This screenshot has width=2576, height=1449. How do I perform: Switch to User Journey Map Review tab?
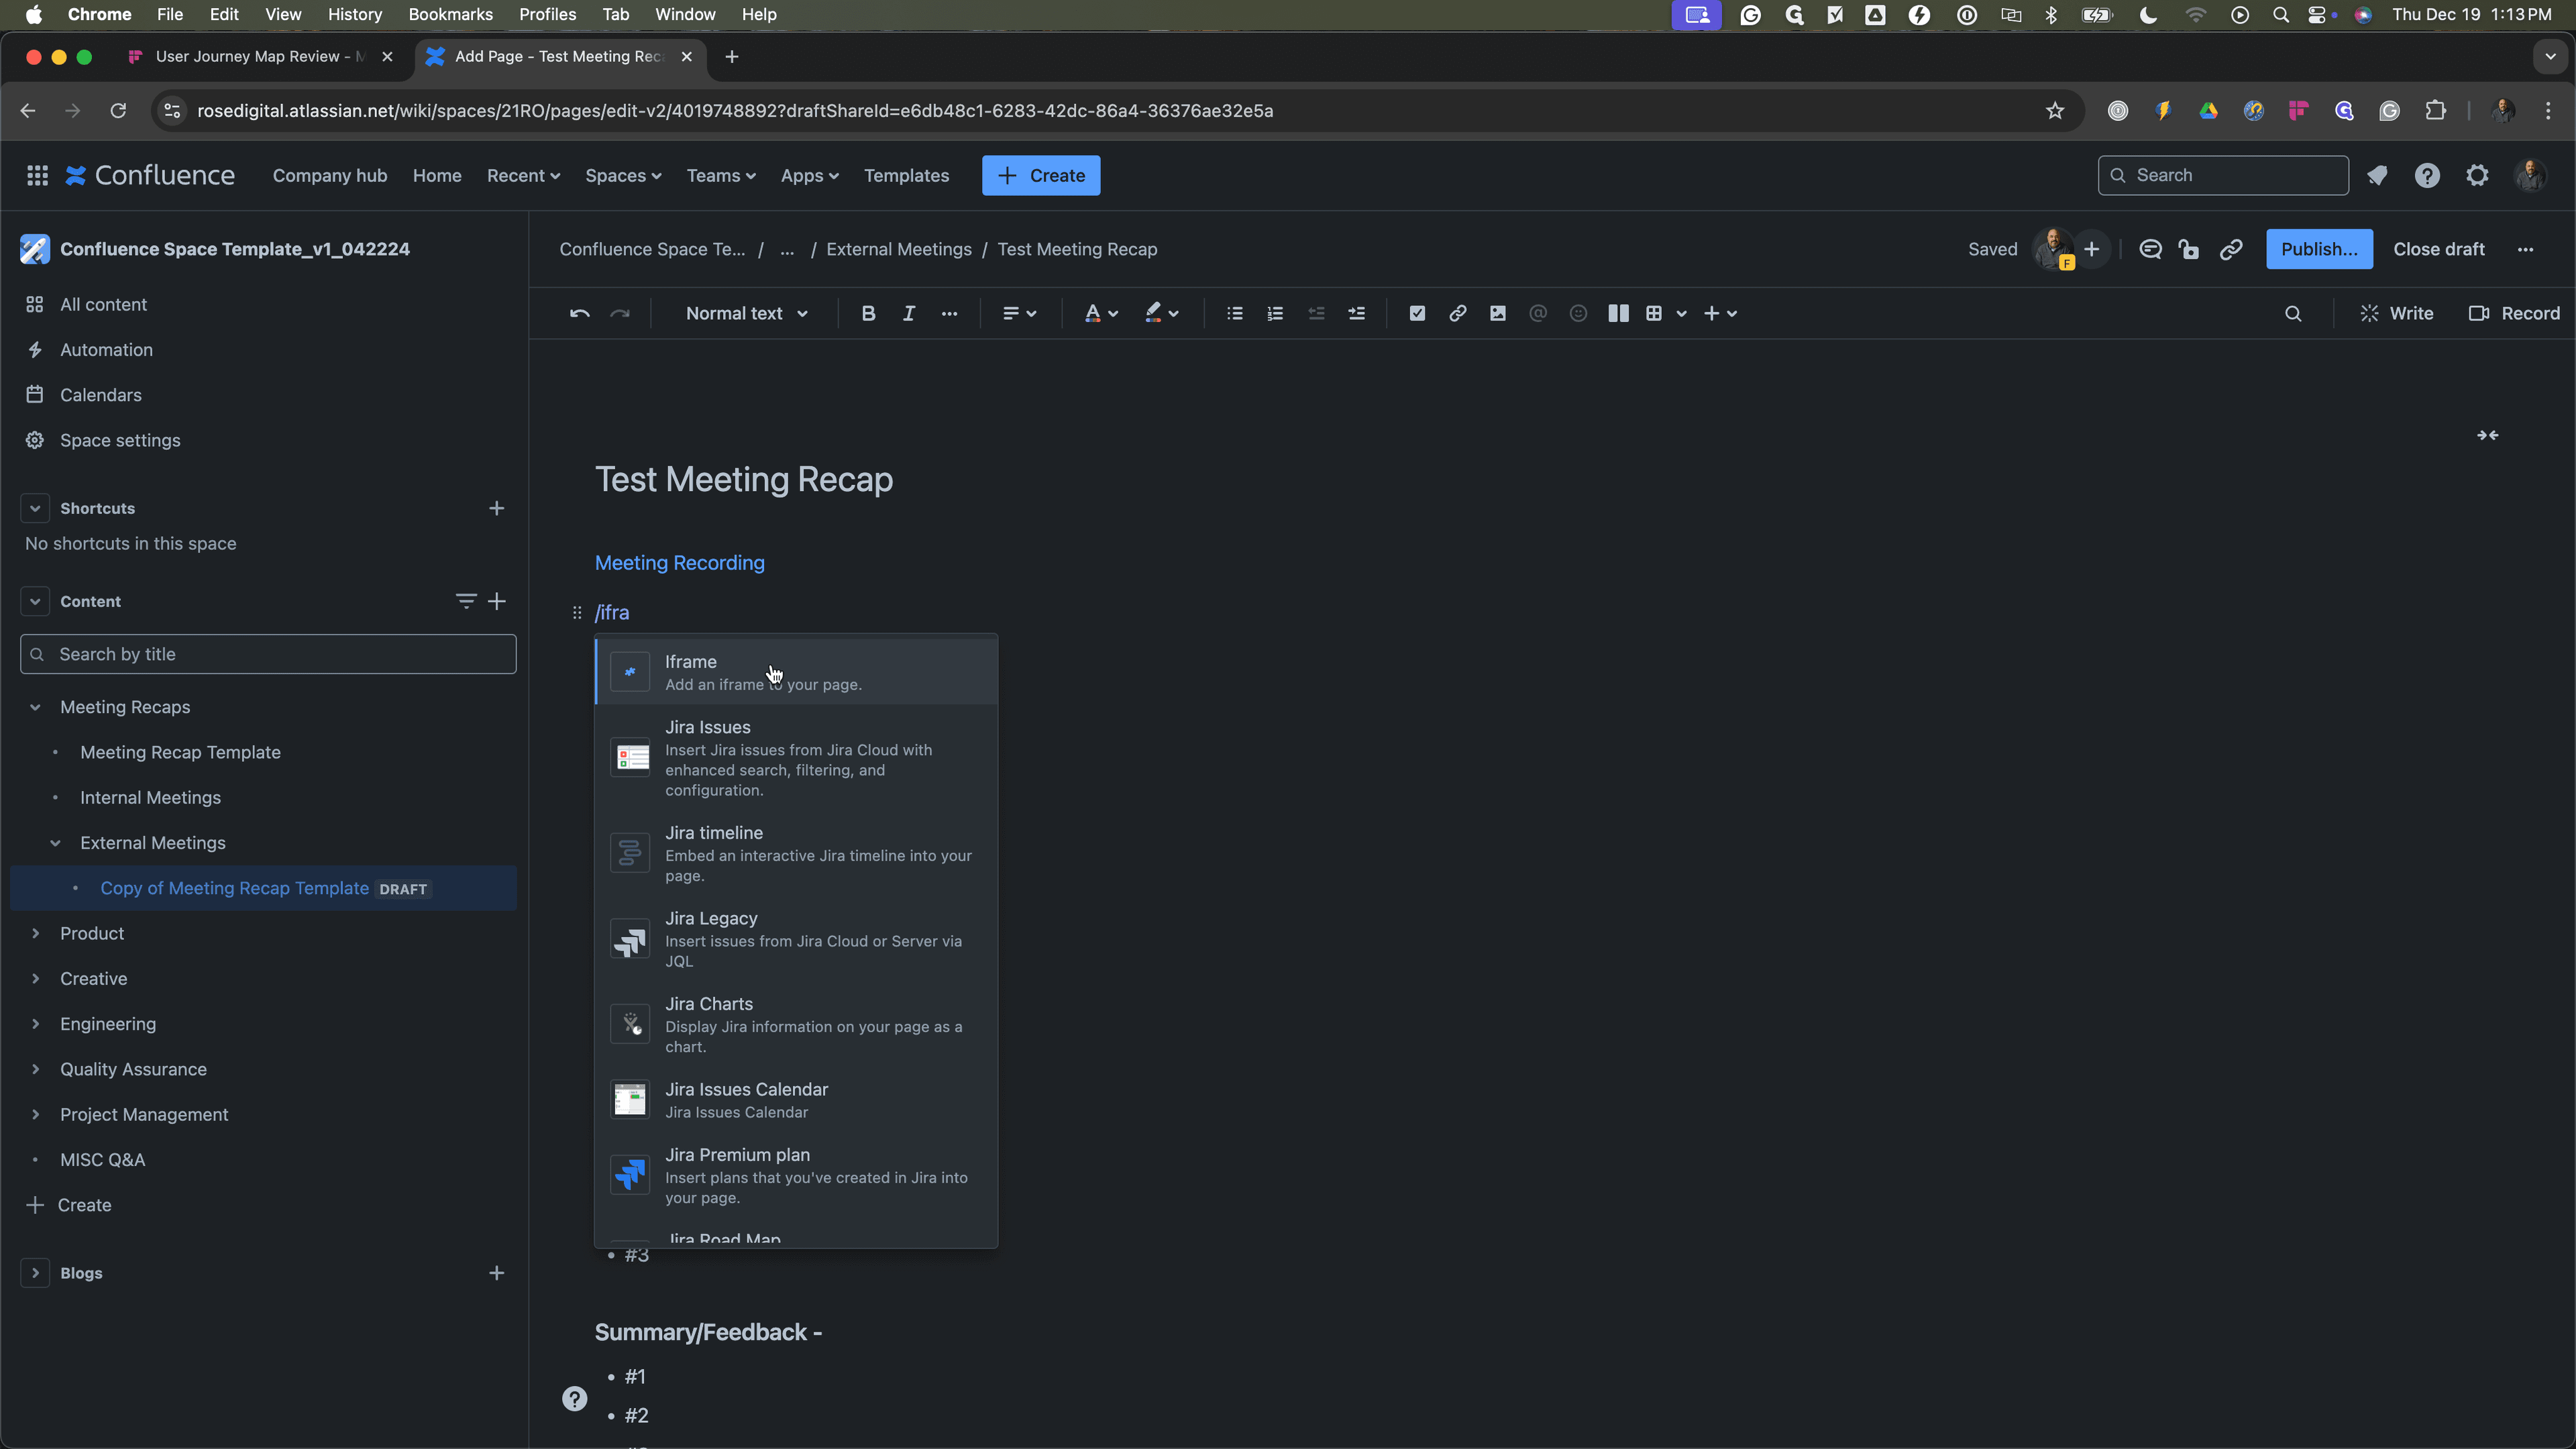coord(260,56)
